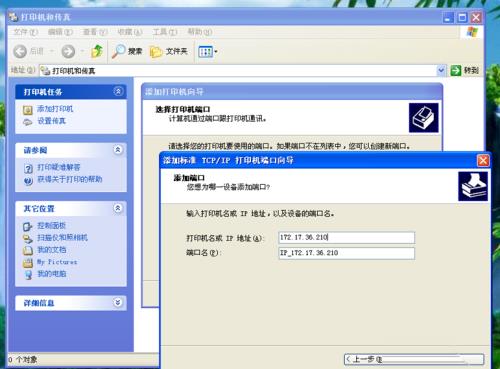500x369 pixels.
Task: Click the printers and faxes title bar icon
Action: (x=13, y=17)
